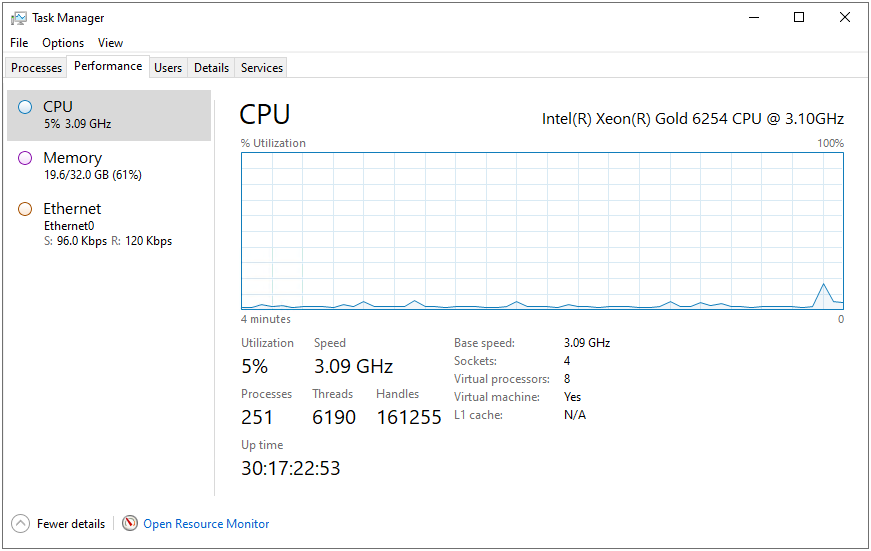Click the orange Ethernet circle icon
Image resolution: width=871 pixels, height=551 pixels.
coord(25,209)
